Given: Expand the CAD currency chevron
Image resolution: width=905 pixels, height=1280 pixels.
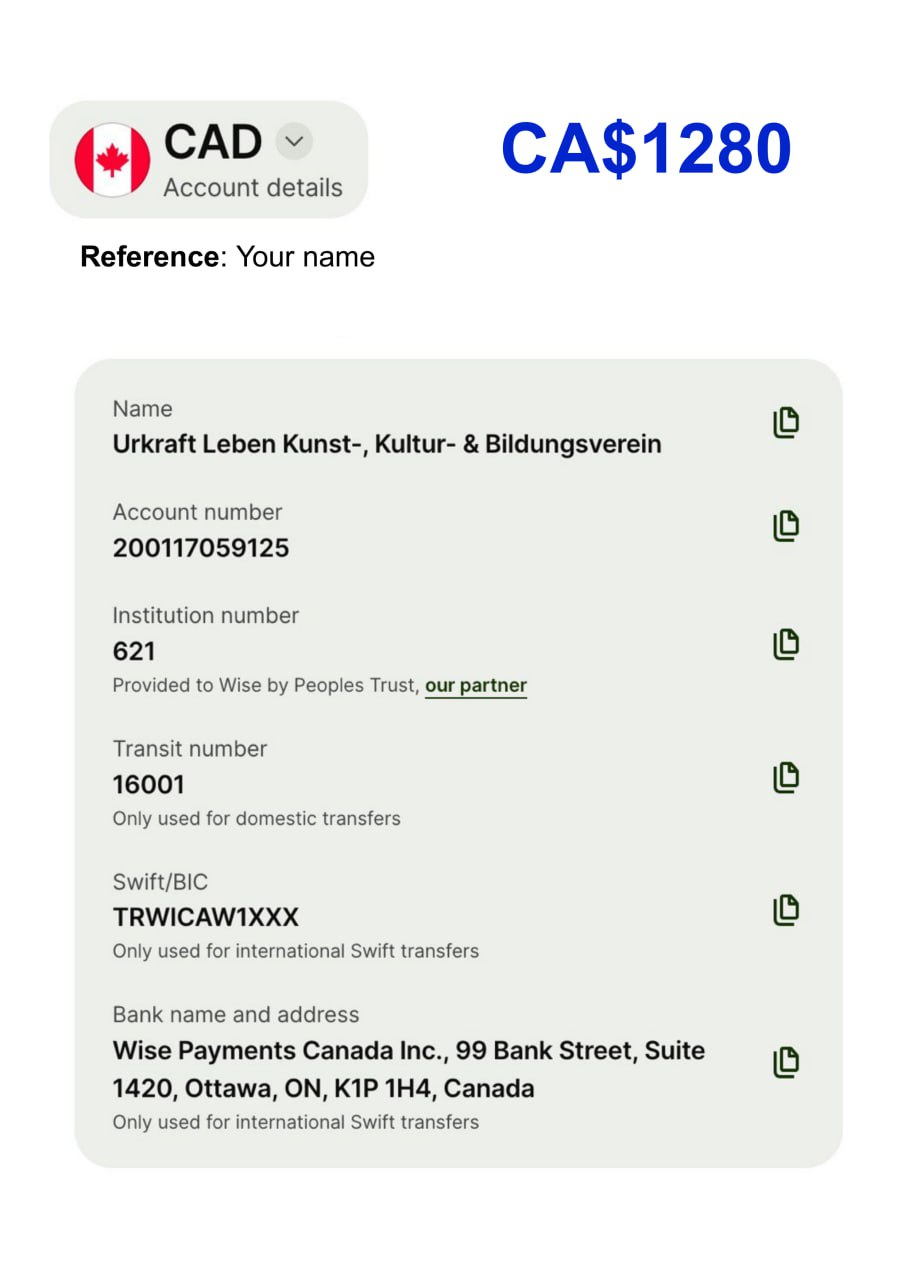Looking at the screenshot, I should click(293, 141).
